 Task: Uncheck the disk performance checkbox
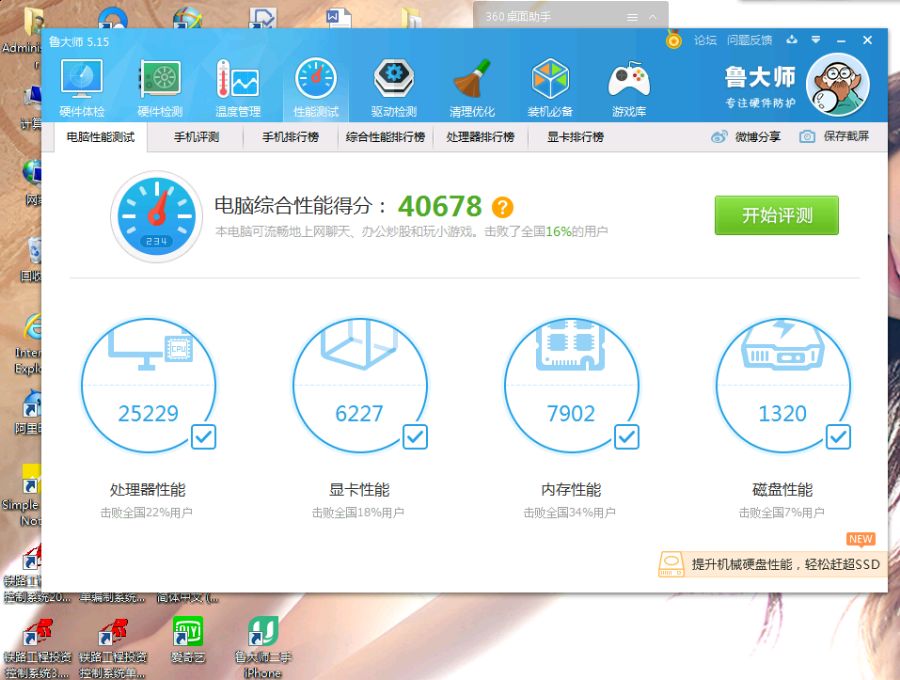838,437
